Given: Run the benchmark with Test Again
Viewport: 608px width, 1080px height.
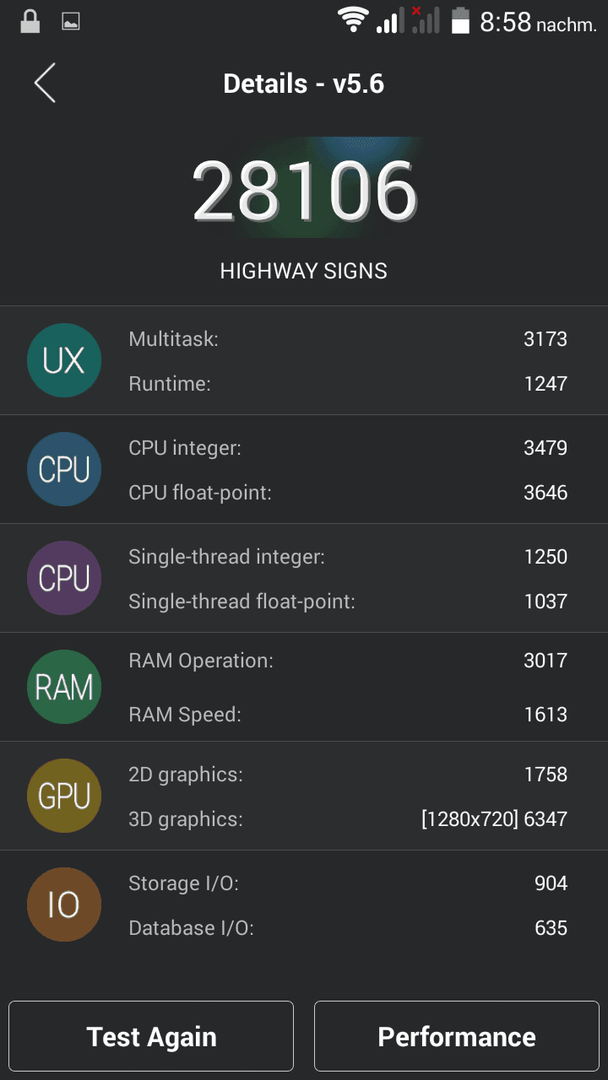Looking at the screenshot, I should point(151,1036).
